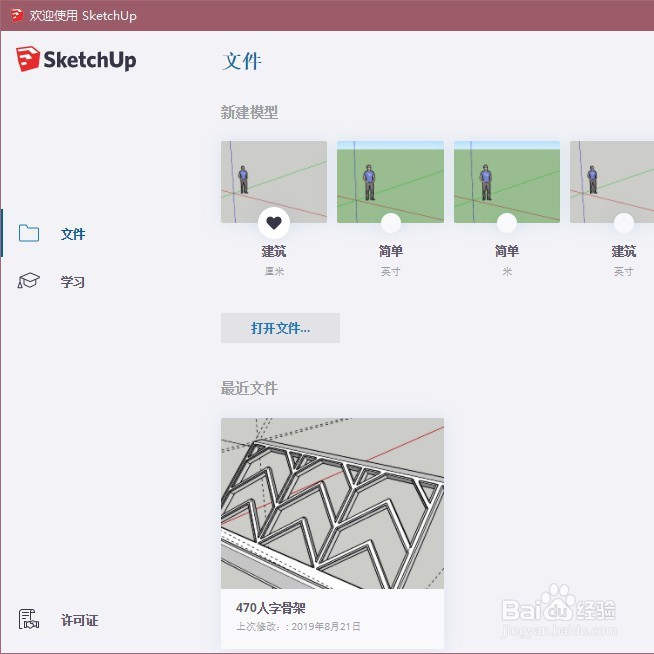Viewport: 654px width, 654px height.
Task: Click the 厘米 unit label under 建筑
Action: point(274,272)
